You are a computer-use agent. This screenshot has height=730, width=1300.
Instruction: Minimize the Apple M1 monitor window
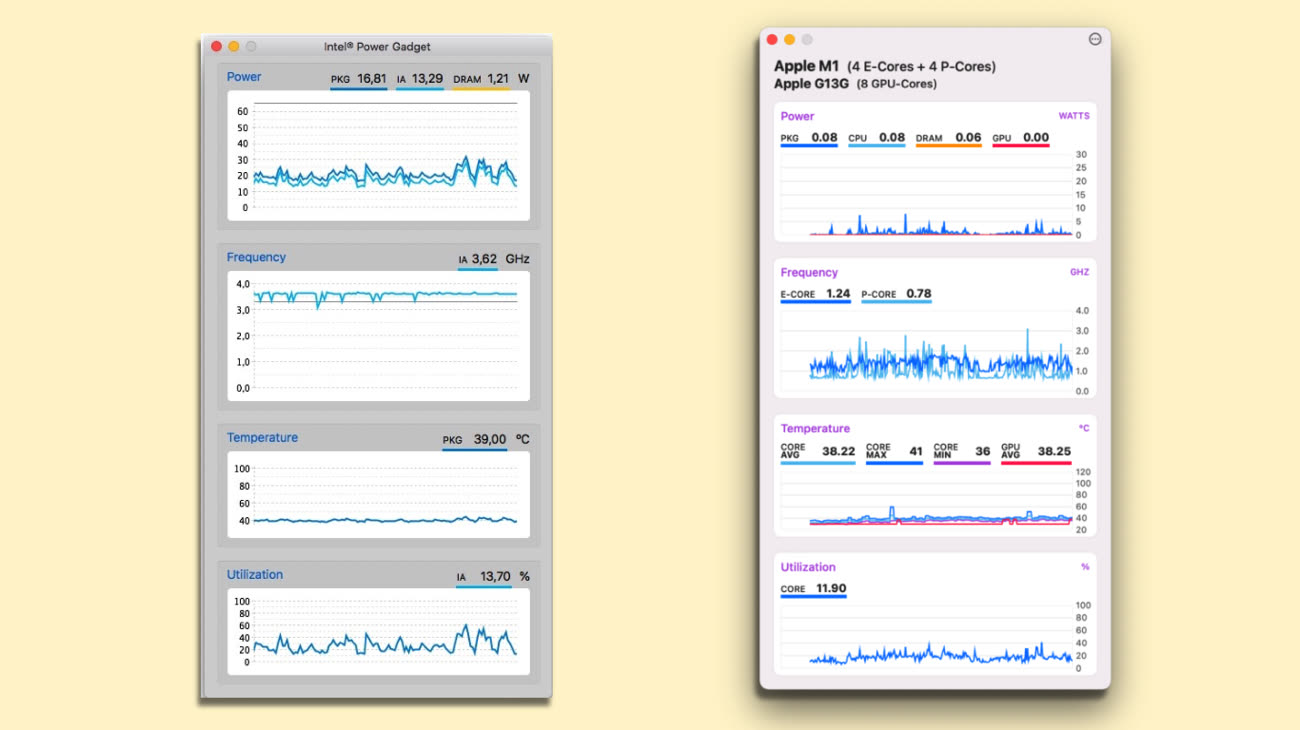coord(789,39)
